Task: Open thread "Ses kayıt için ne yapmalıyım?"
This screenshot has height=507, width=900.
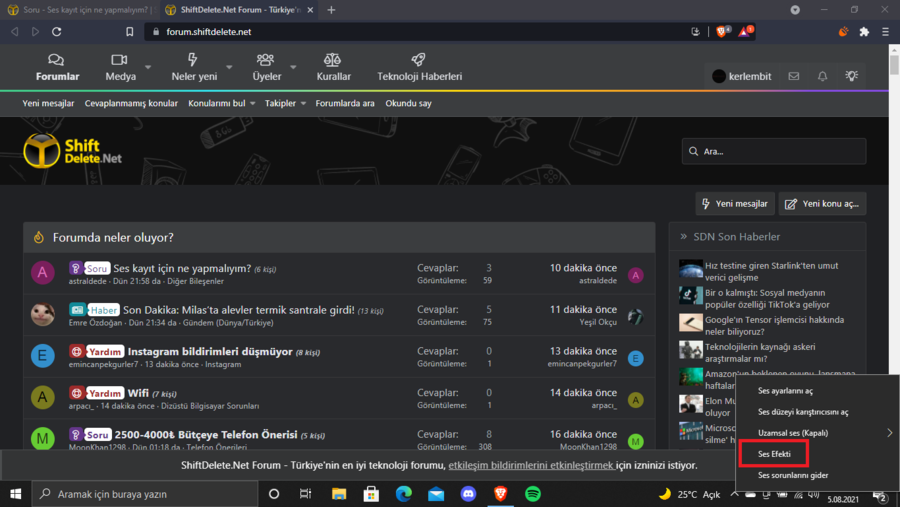Action: coord(181,268)
